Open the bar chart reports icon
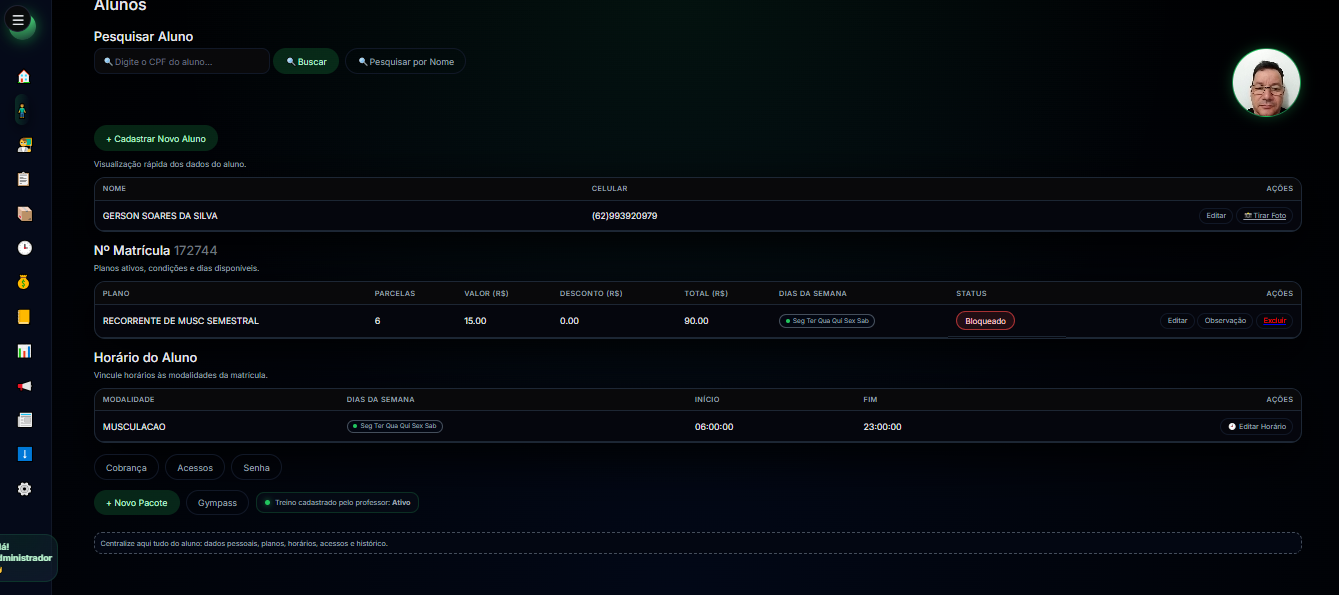Image resolution: width=1339 pixels, height=595 pixels. (x=24, y=351)
